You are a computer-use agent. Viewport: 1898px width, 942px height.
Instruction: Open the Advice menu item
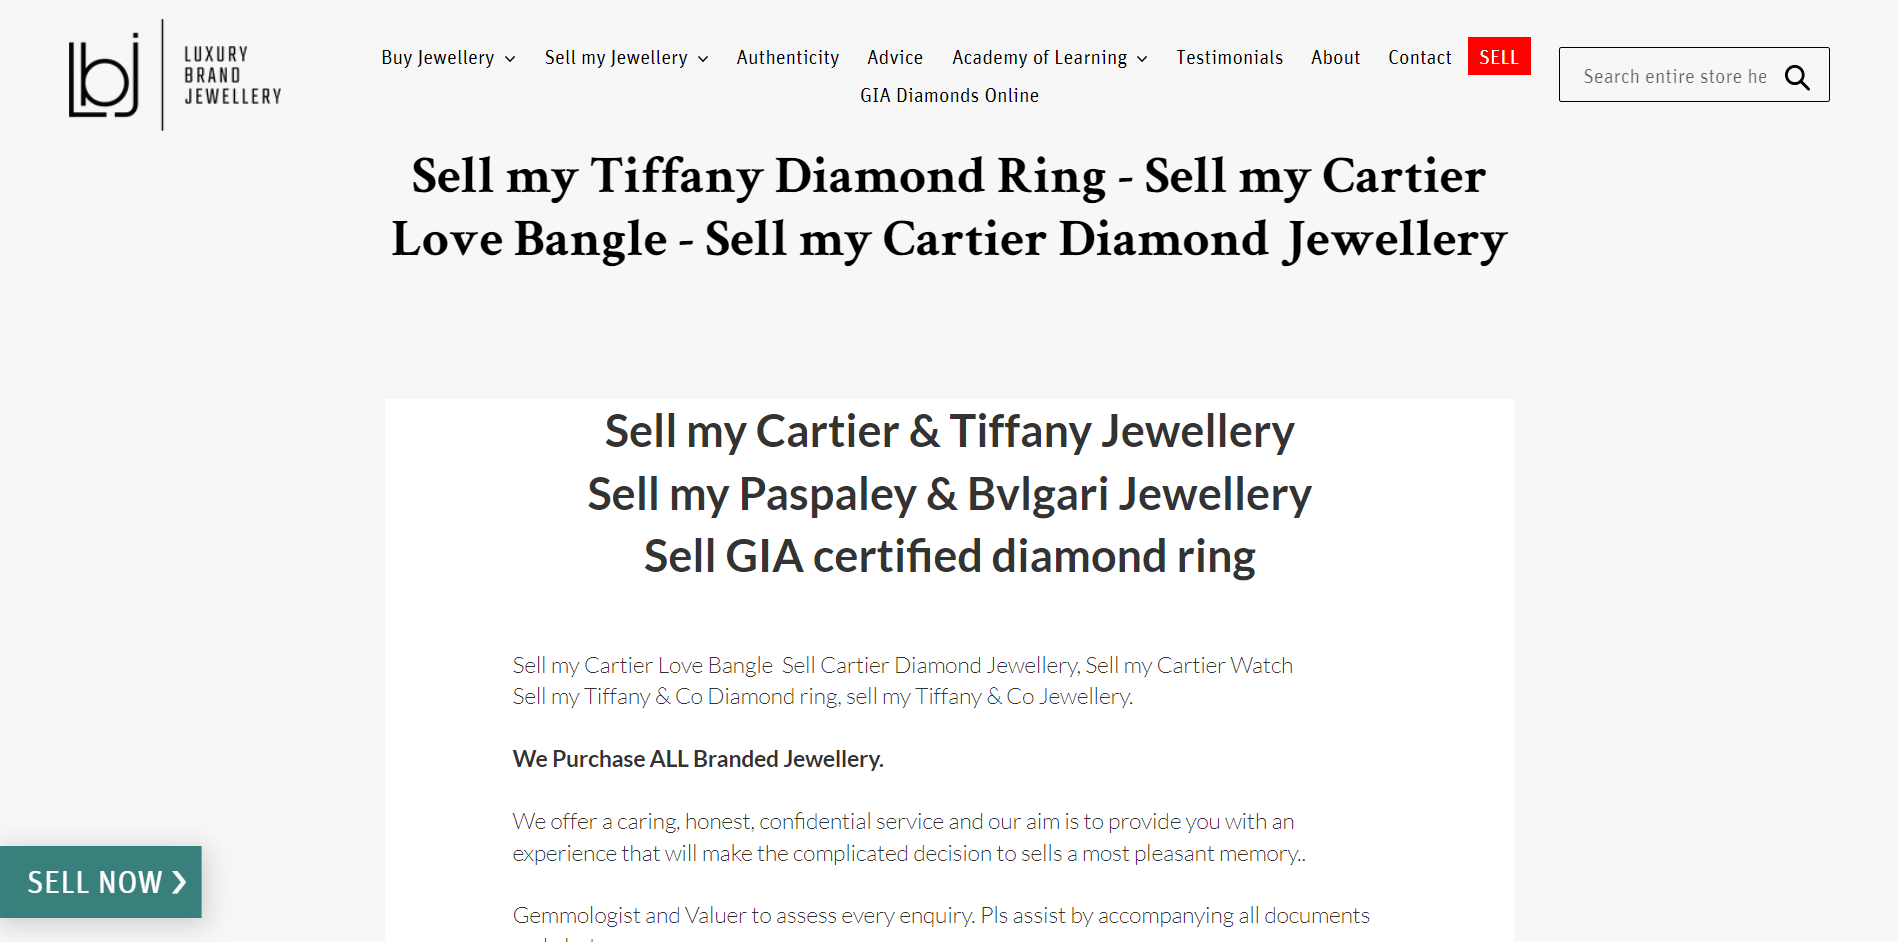tap(895, 58)
